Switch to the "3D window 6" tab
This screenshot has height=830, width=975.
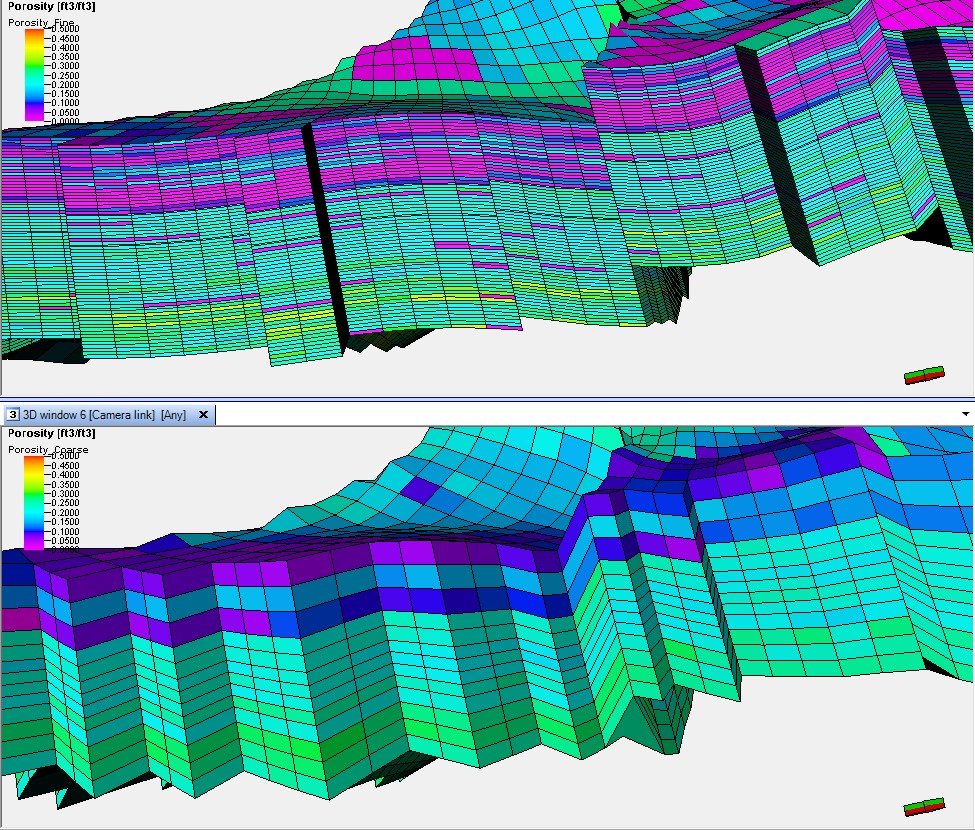(x=55, y=414)
